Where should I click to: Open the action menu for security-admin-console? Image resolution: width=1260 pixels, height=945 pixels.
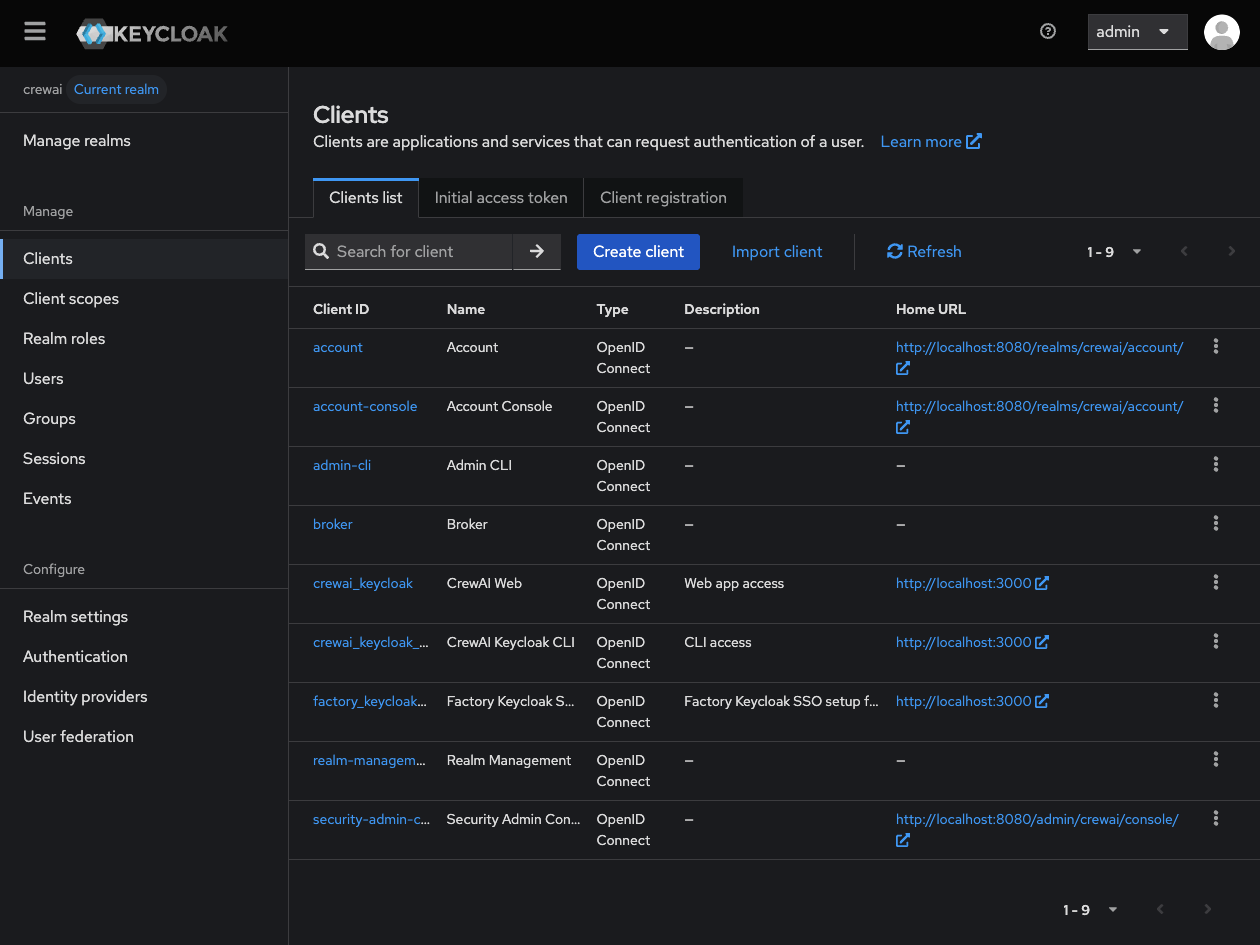pyautogui.click(x=1215, y=818)
